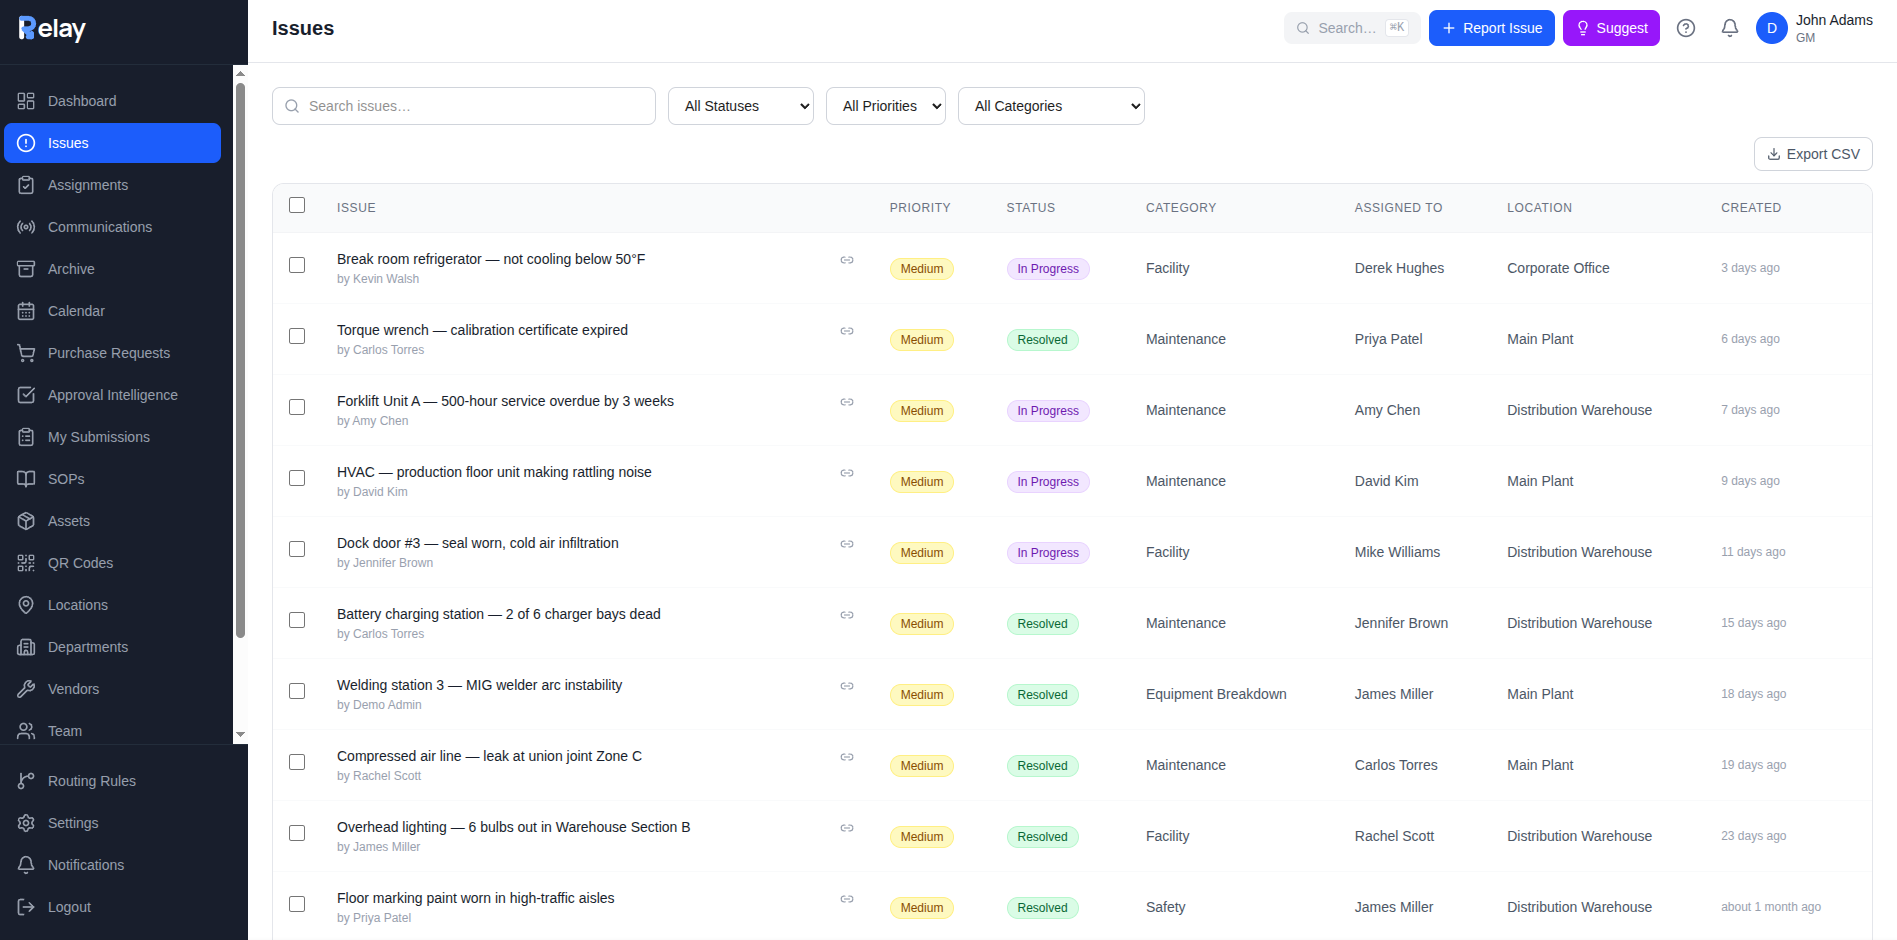Toggle the select-all issues checkbox in header

[297, 205]
